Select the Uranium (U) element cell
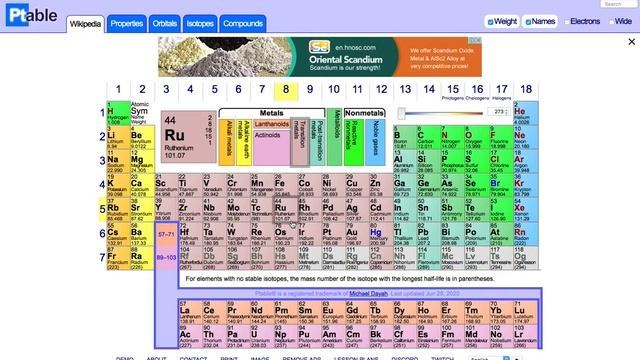The height and width of the screenshot is (360, 640). click(x=262, y=337)
